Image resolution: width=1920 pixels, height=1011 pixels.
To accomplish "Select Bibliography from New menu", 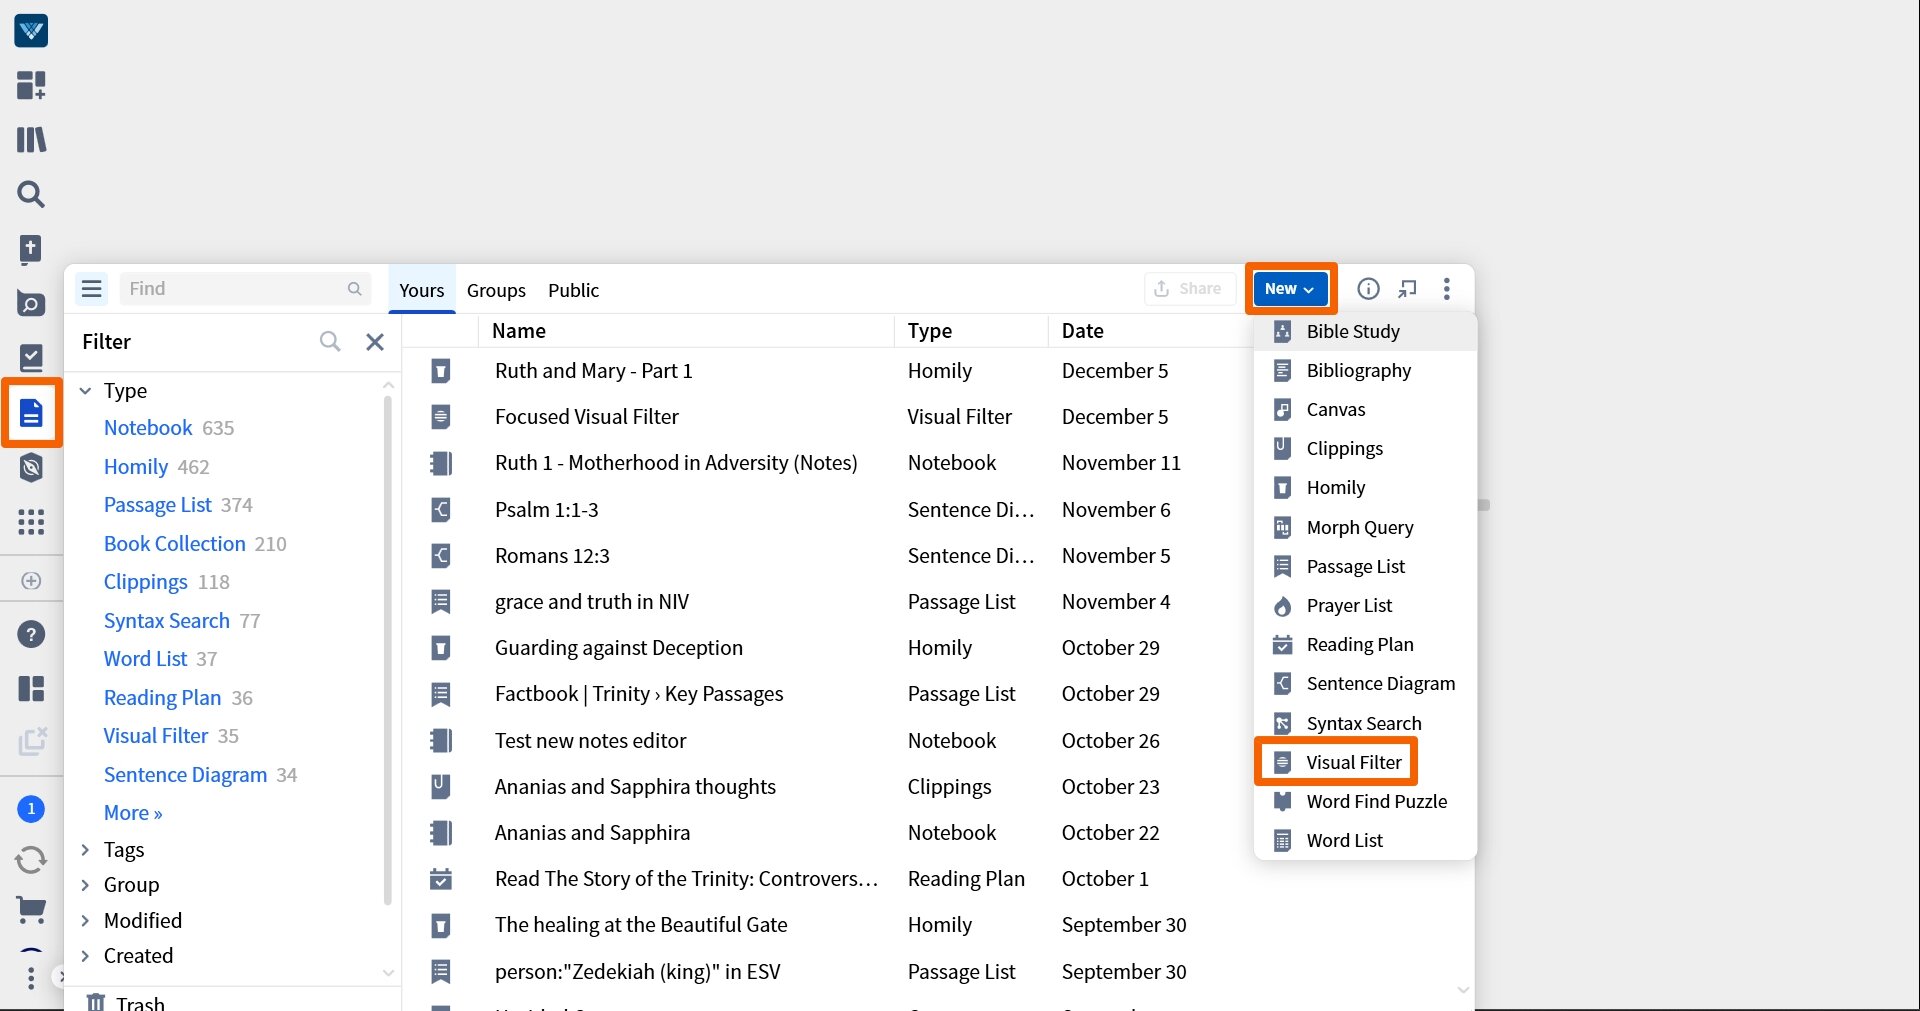I will (x=1365, y=370).
